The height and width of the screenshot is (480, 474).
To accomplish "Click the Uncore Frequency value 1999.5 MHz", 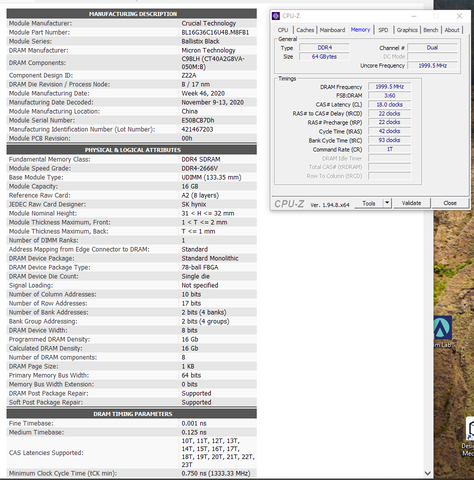I will (432, 66).
